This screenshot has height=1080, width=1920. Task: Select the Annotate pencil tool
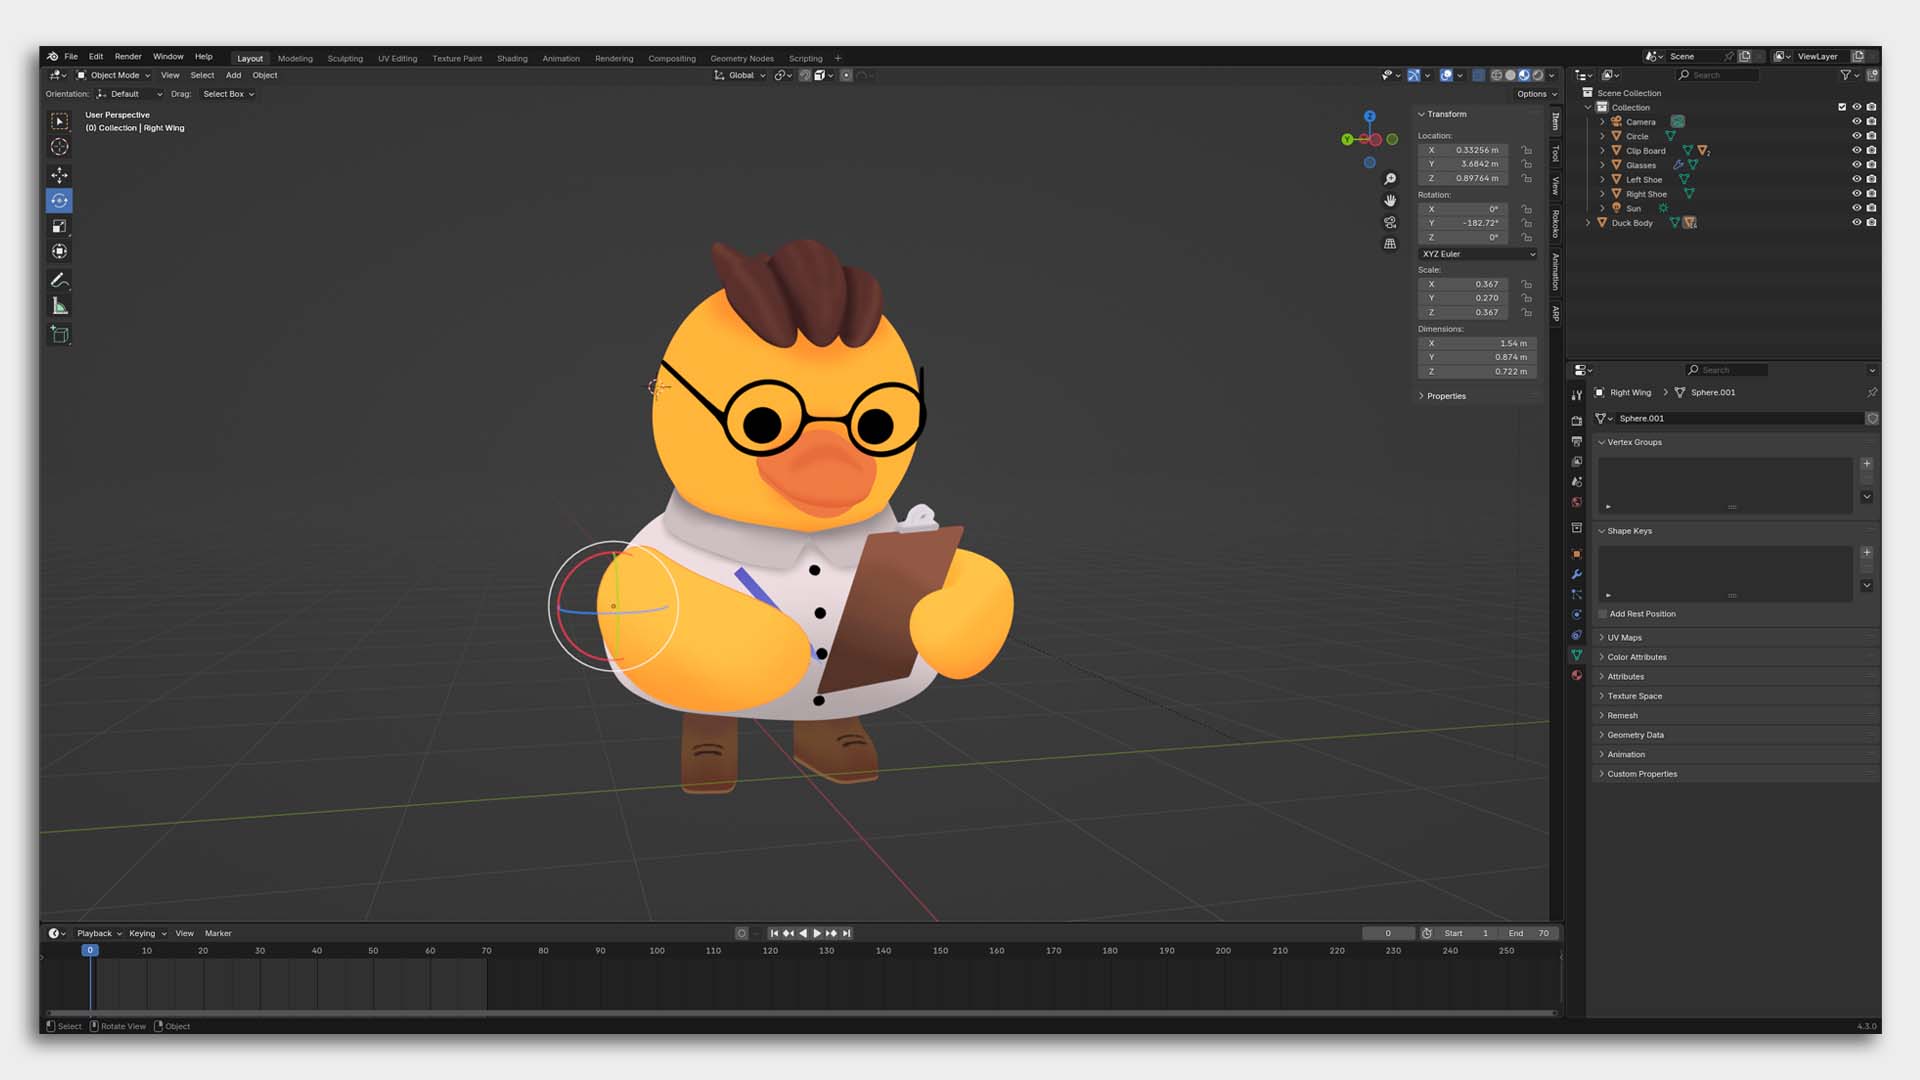pyautogui.click(x=59, y=280)
